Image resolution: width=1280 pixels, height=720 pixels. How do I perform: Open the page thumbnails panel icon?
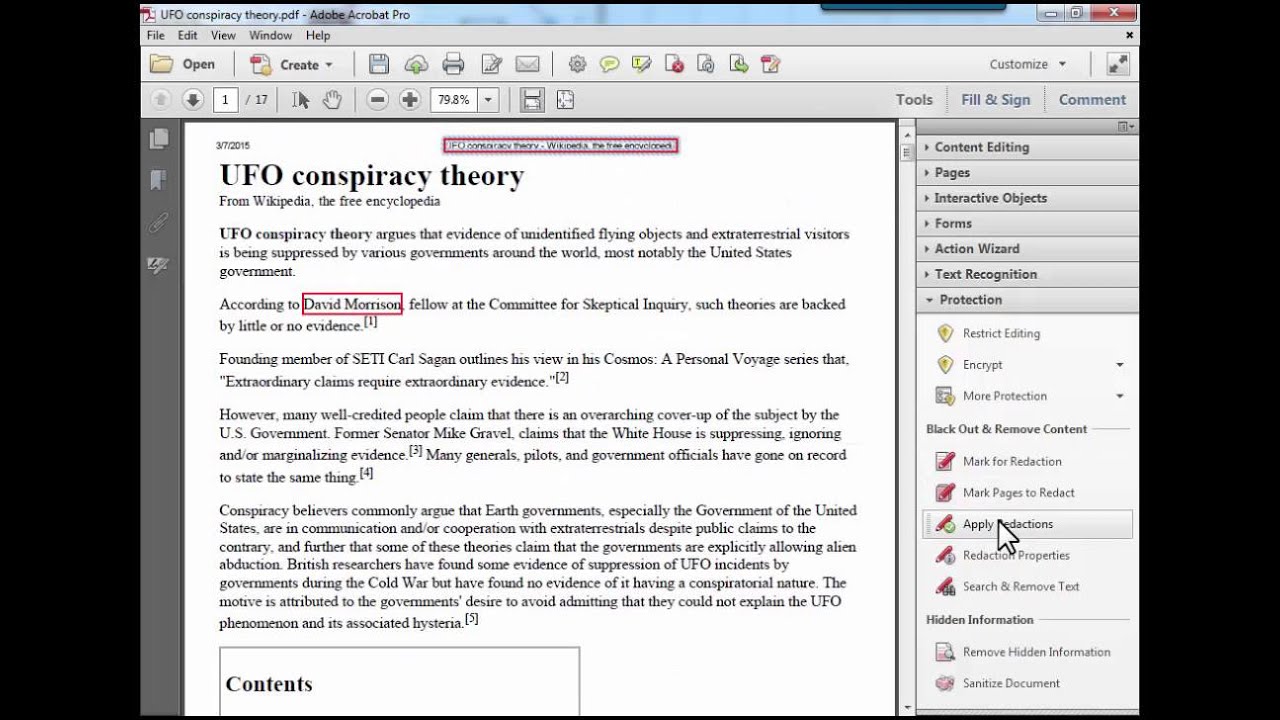click(x=158, y=139)
